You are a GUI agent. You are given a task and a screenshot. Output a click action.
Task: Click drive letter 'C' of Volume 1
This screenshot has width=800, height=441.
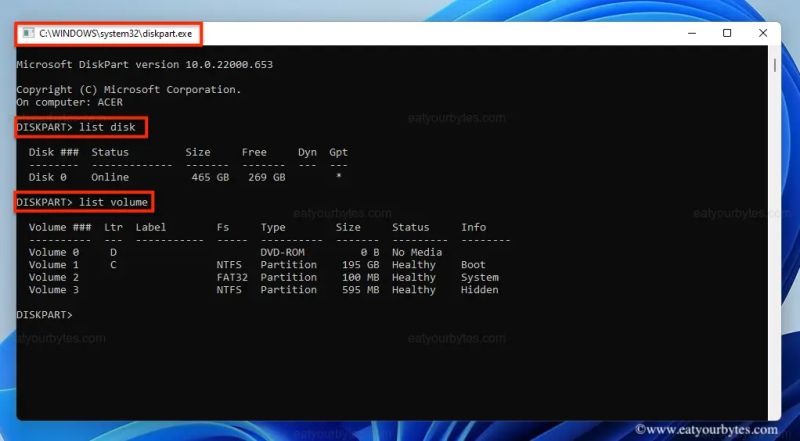coord(113,265)
